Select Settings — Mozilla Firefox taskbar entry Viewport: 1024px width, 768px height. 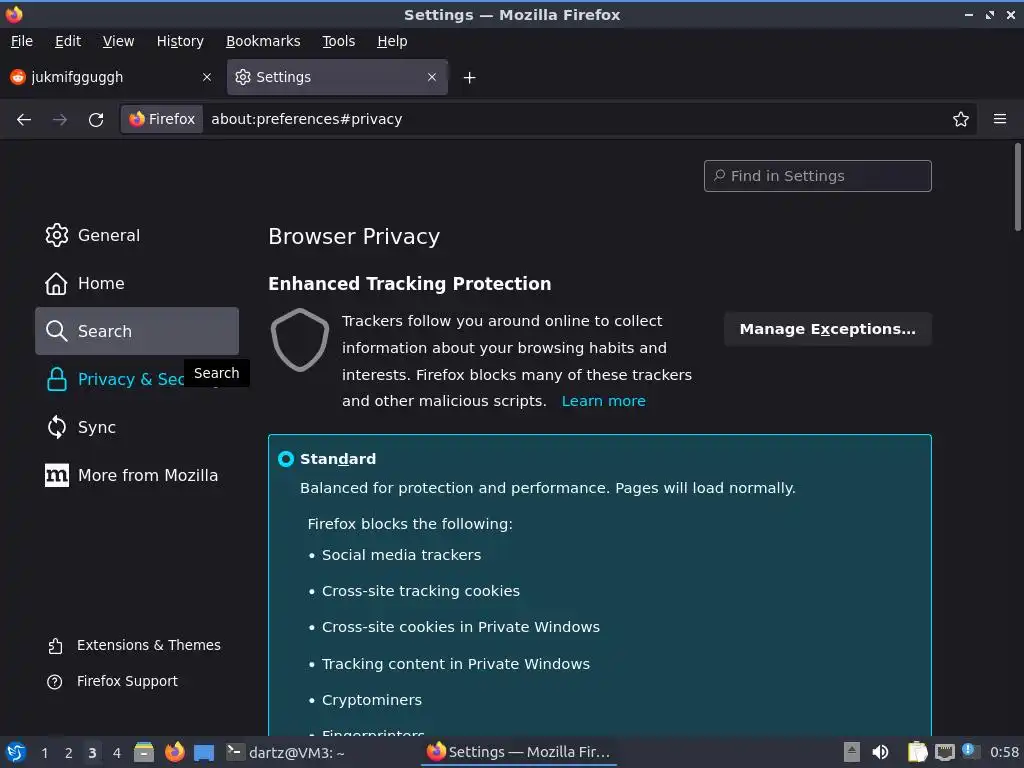coord(519,752)
